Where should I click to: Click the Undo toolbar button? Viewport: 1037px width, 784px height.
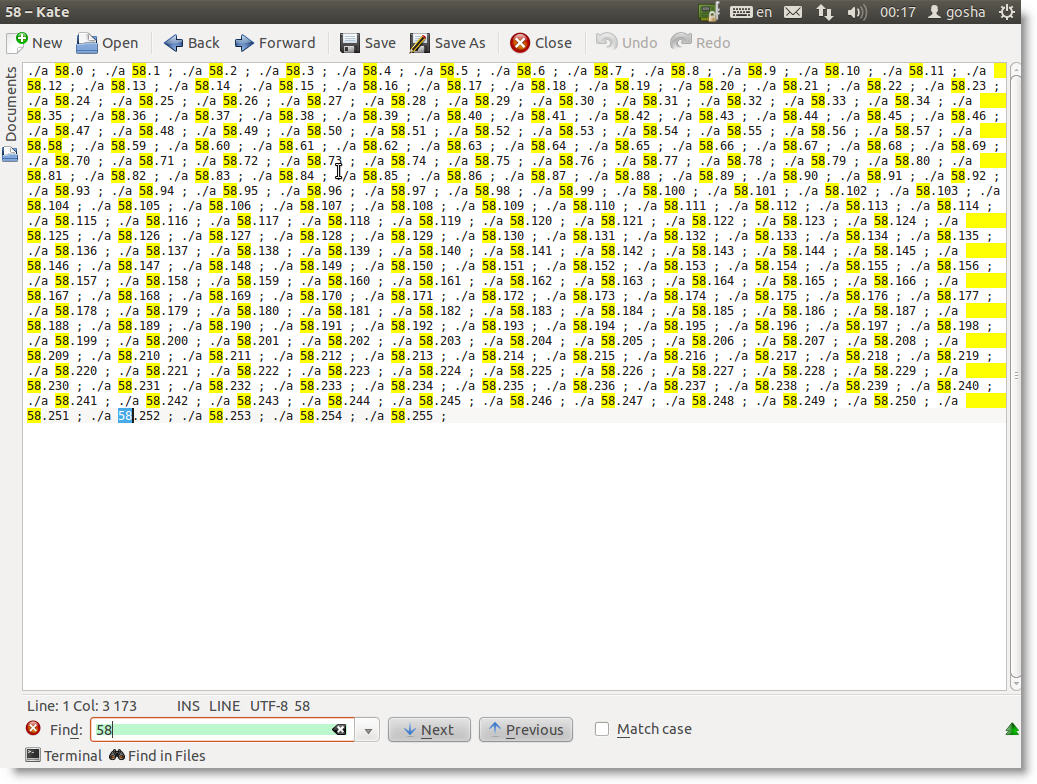pos(626,43)
